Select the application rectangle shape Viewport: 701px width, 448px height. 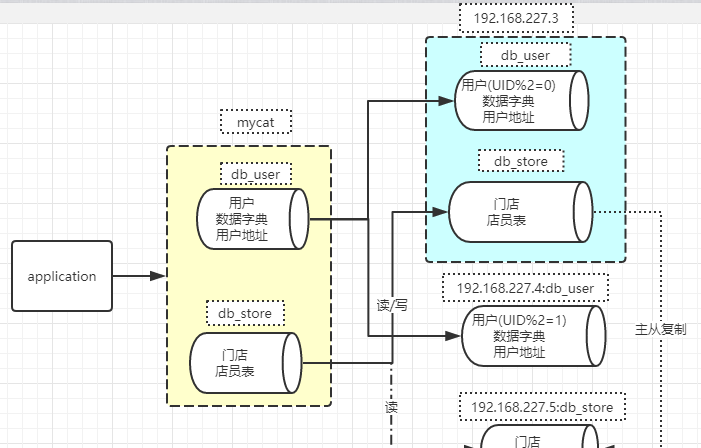point(62,276)
